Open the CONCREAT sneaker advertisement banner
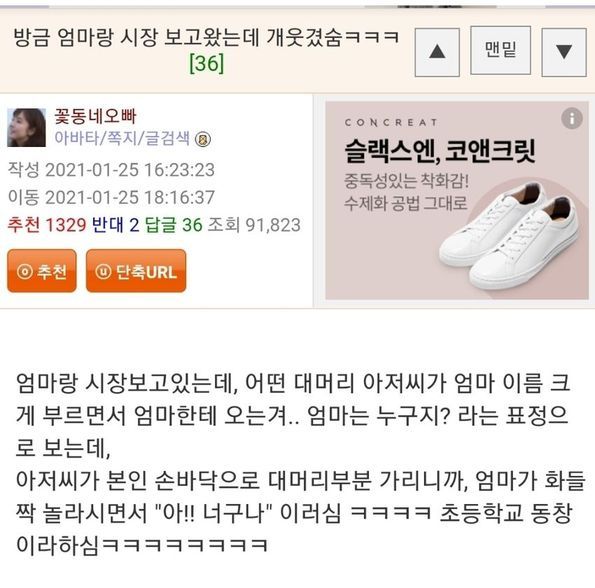The height and width of the screenshot is (588, 595). (x=457, y=200)
